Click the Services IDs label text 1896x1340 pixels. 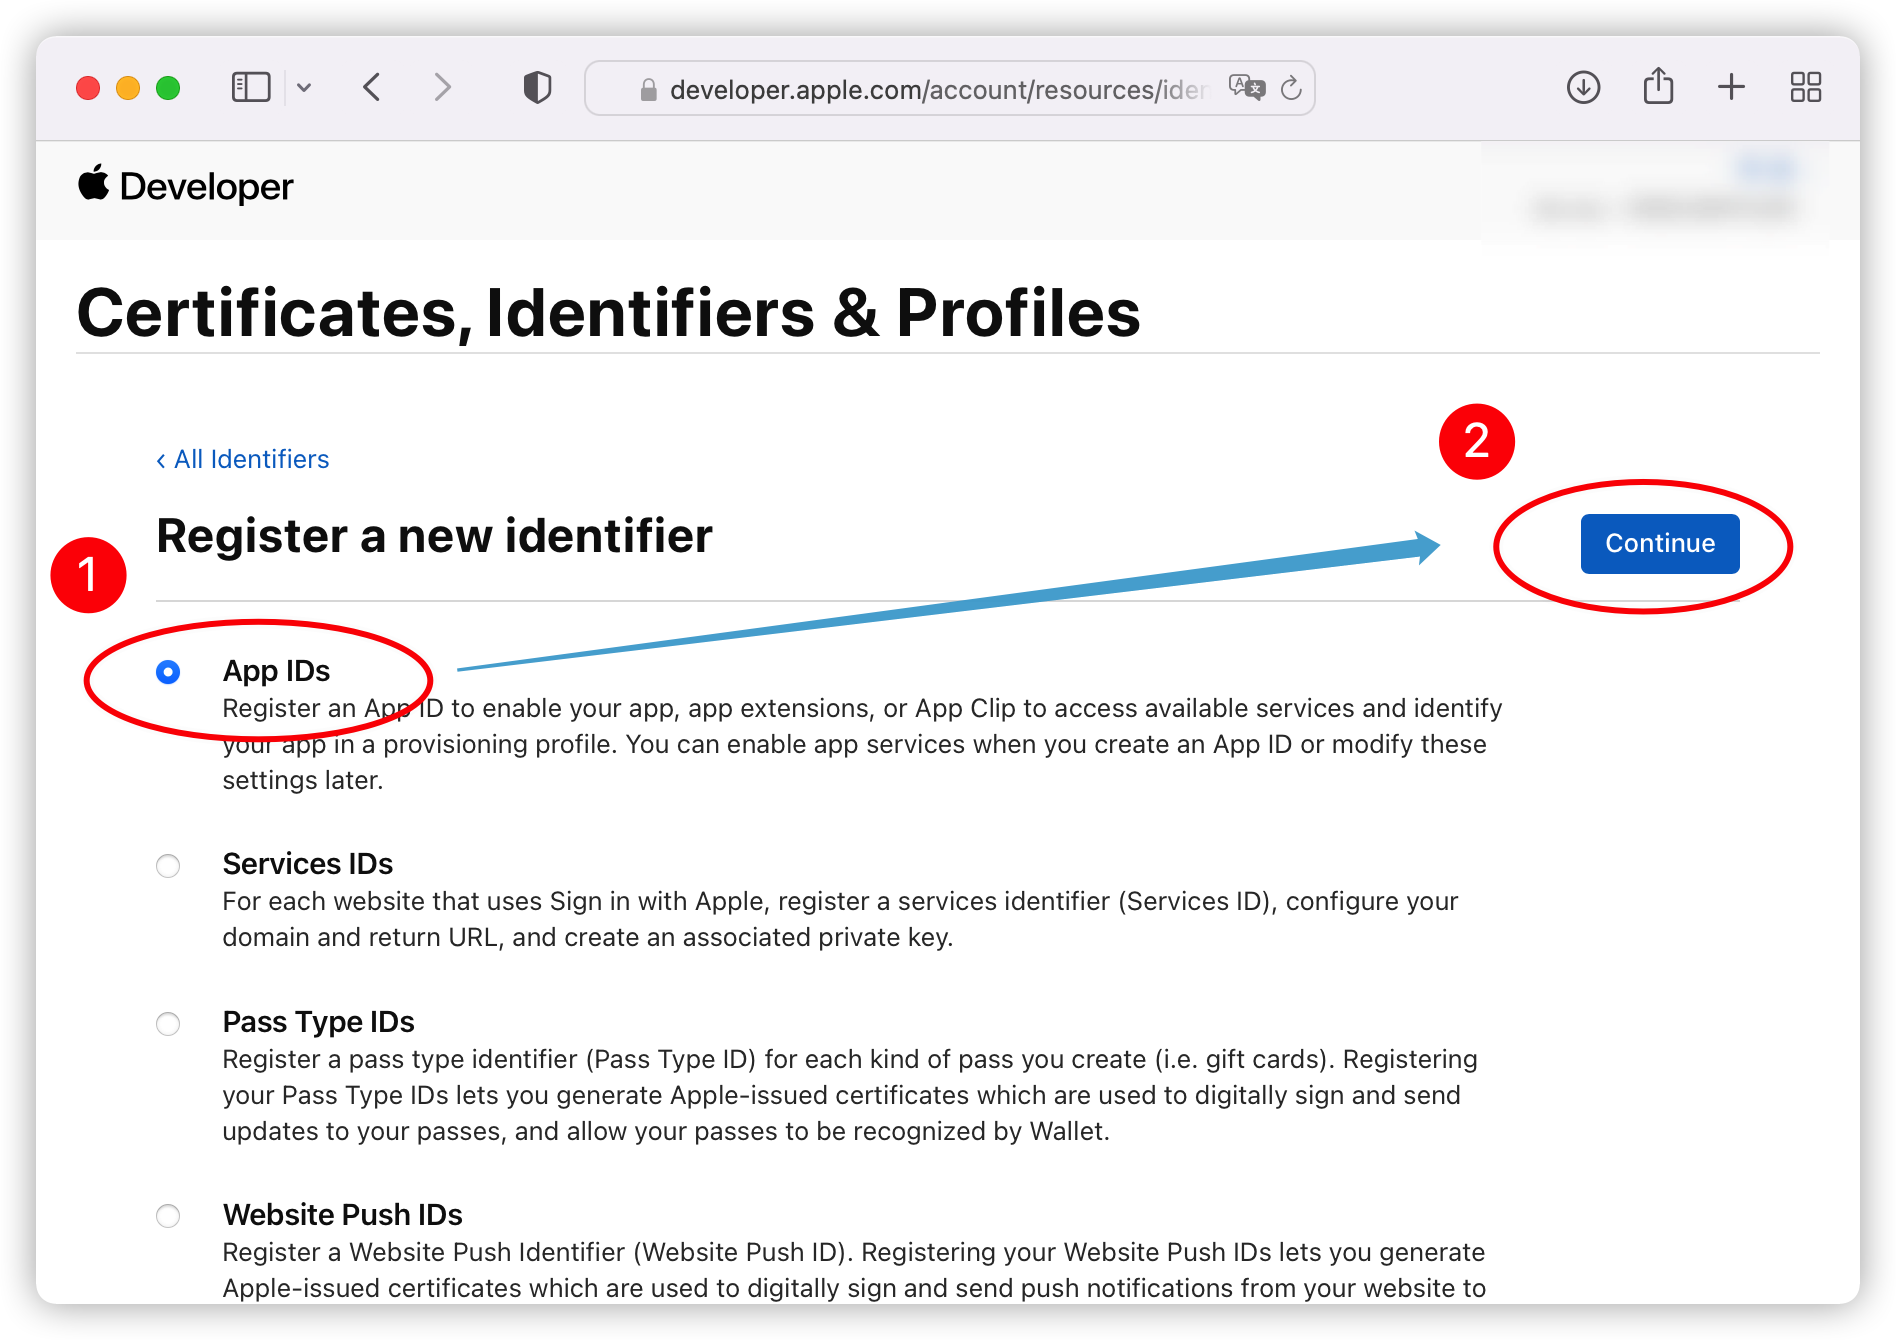coord(308,864)
